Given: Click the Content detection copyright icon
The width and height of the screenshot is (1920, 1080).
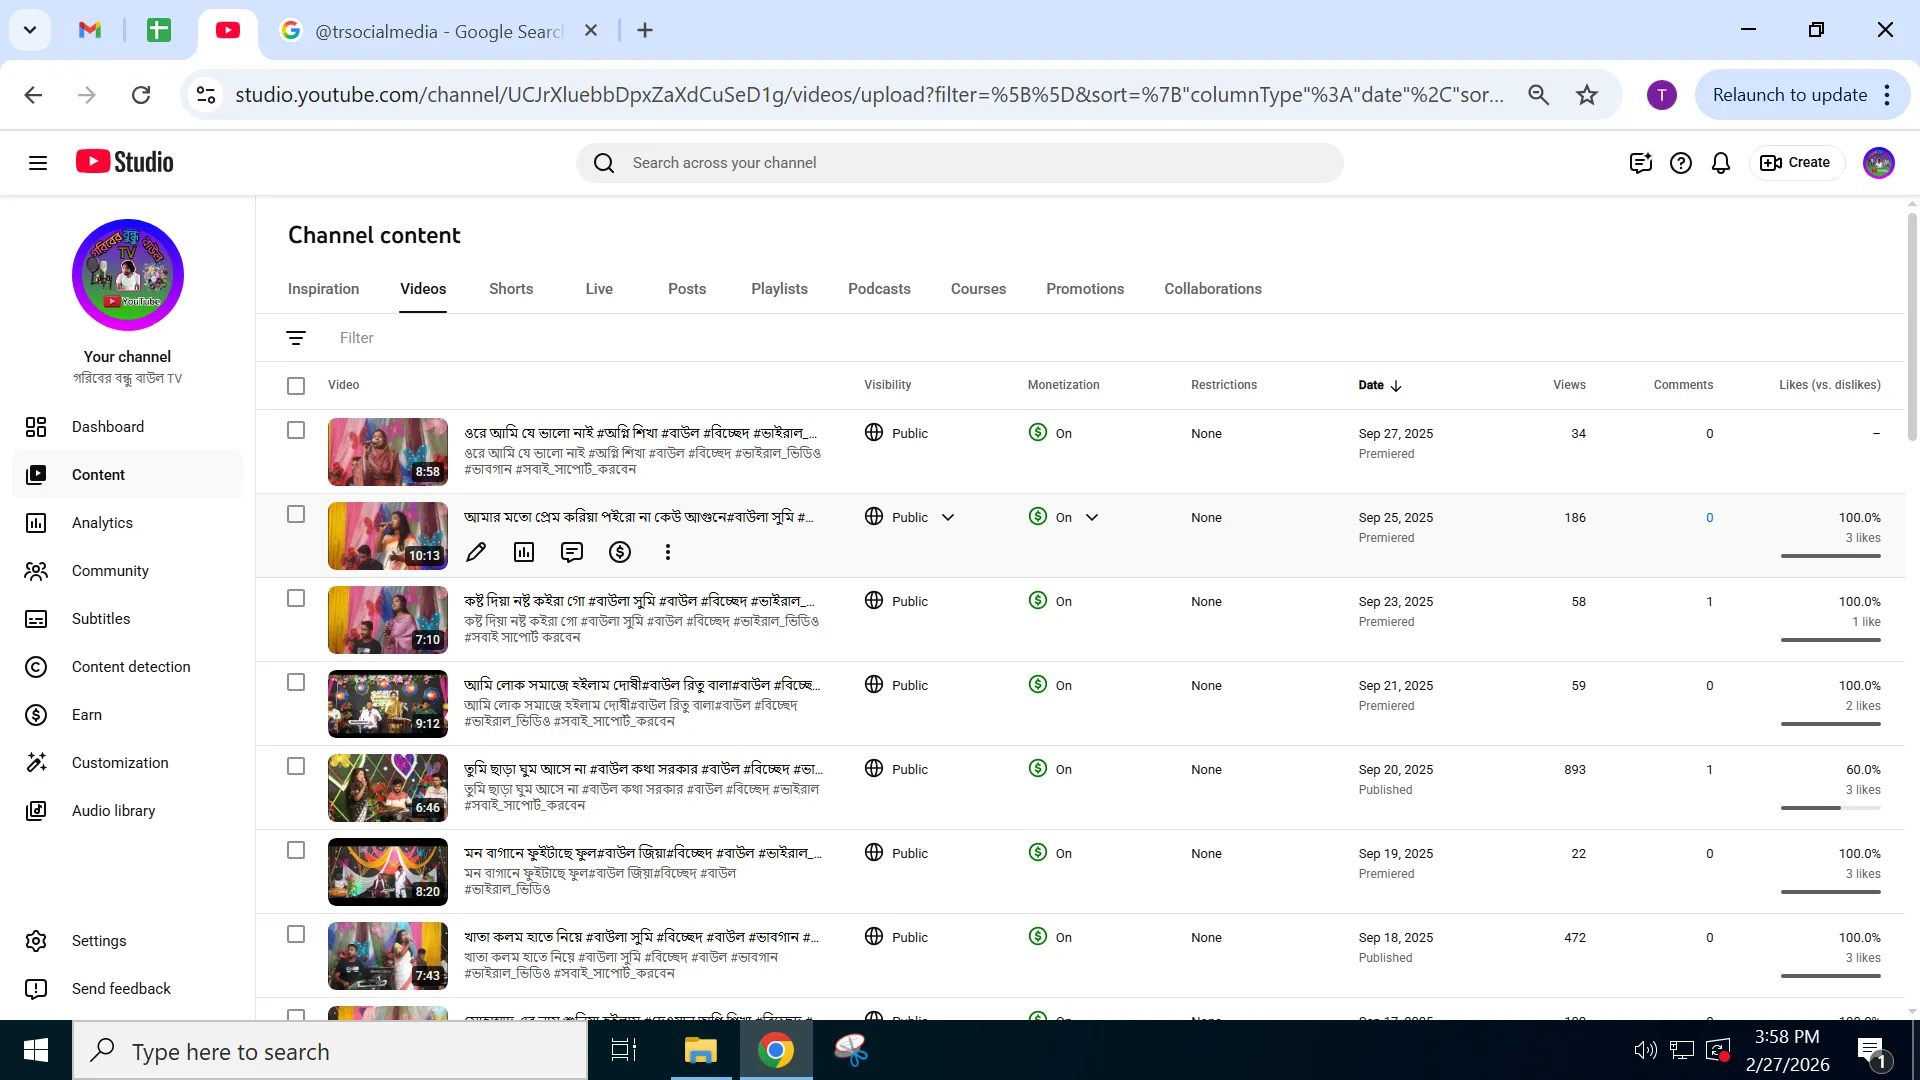Looking at the screenshot, I should (36, 667).
